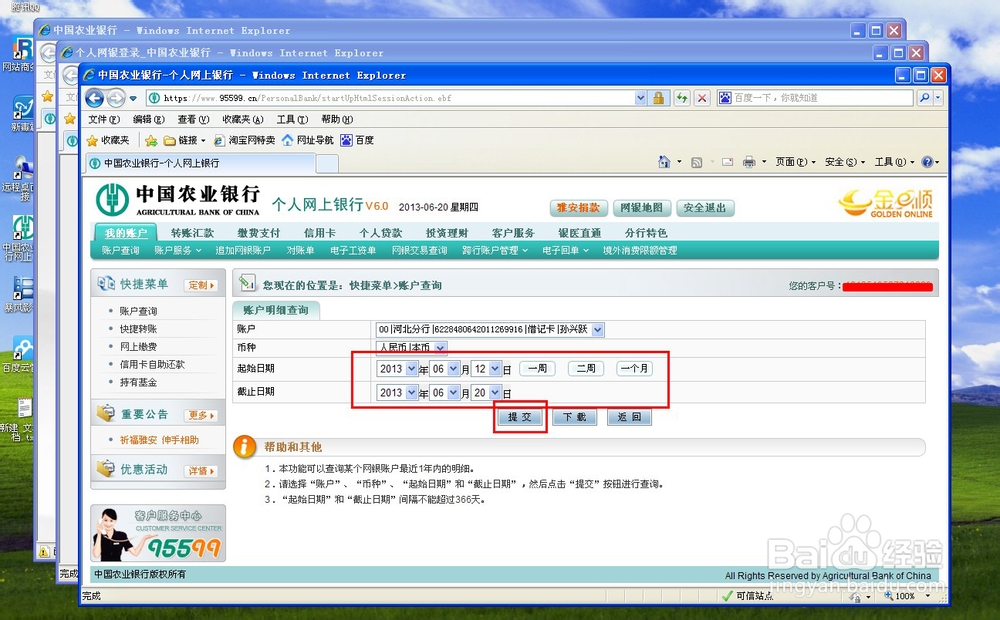Expand the 安全(S) command bar dropdown
The height and width of the screenshot is (620, 1000).
coord(845,162)
